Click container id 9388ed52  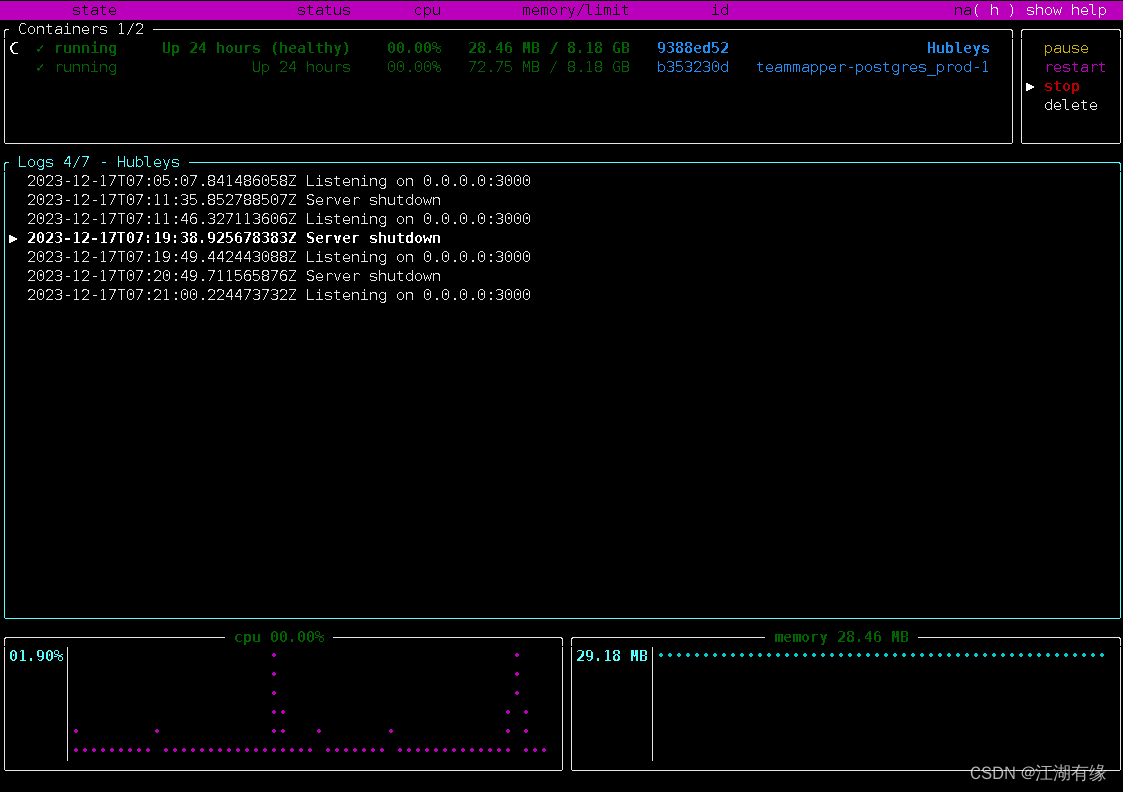693,48
